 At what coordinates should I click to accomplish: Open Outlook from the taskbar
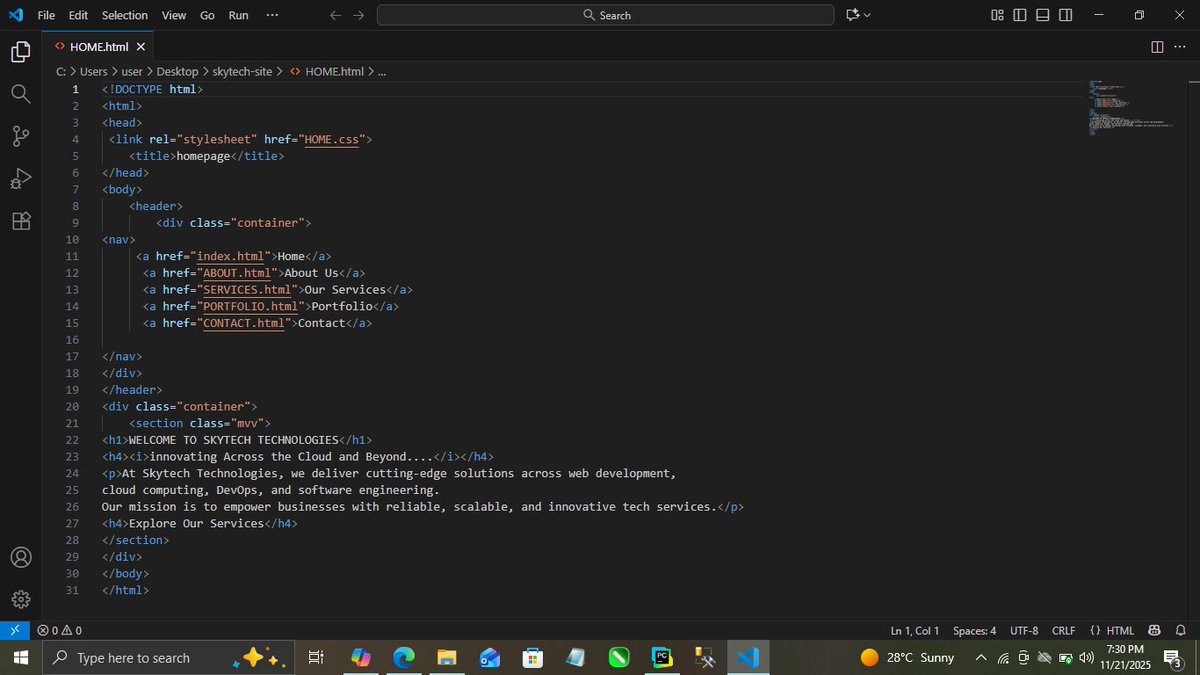tap(489, 658)
